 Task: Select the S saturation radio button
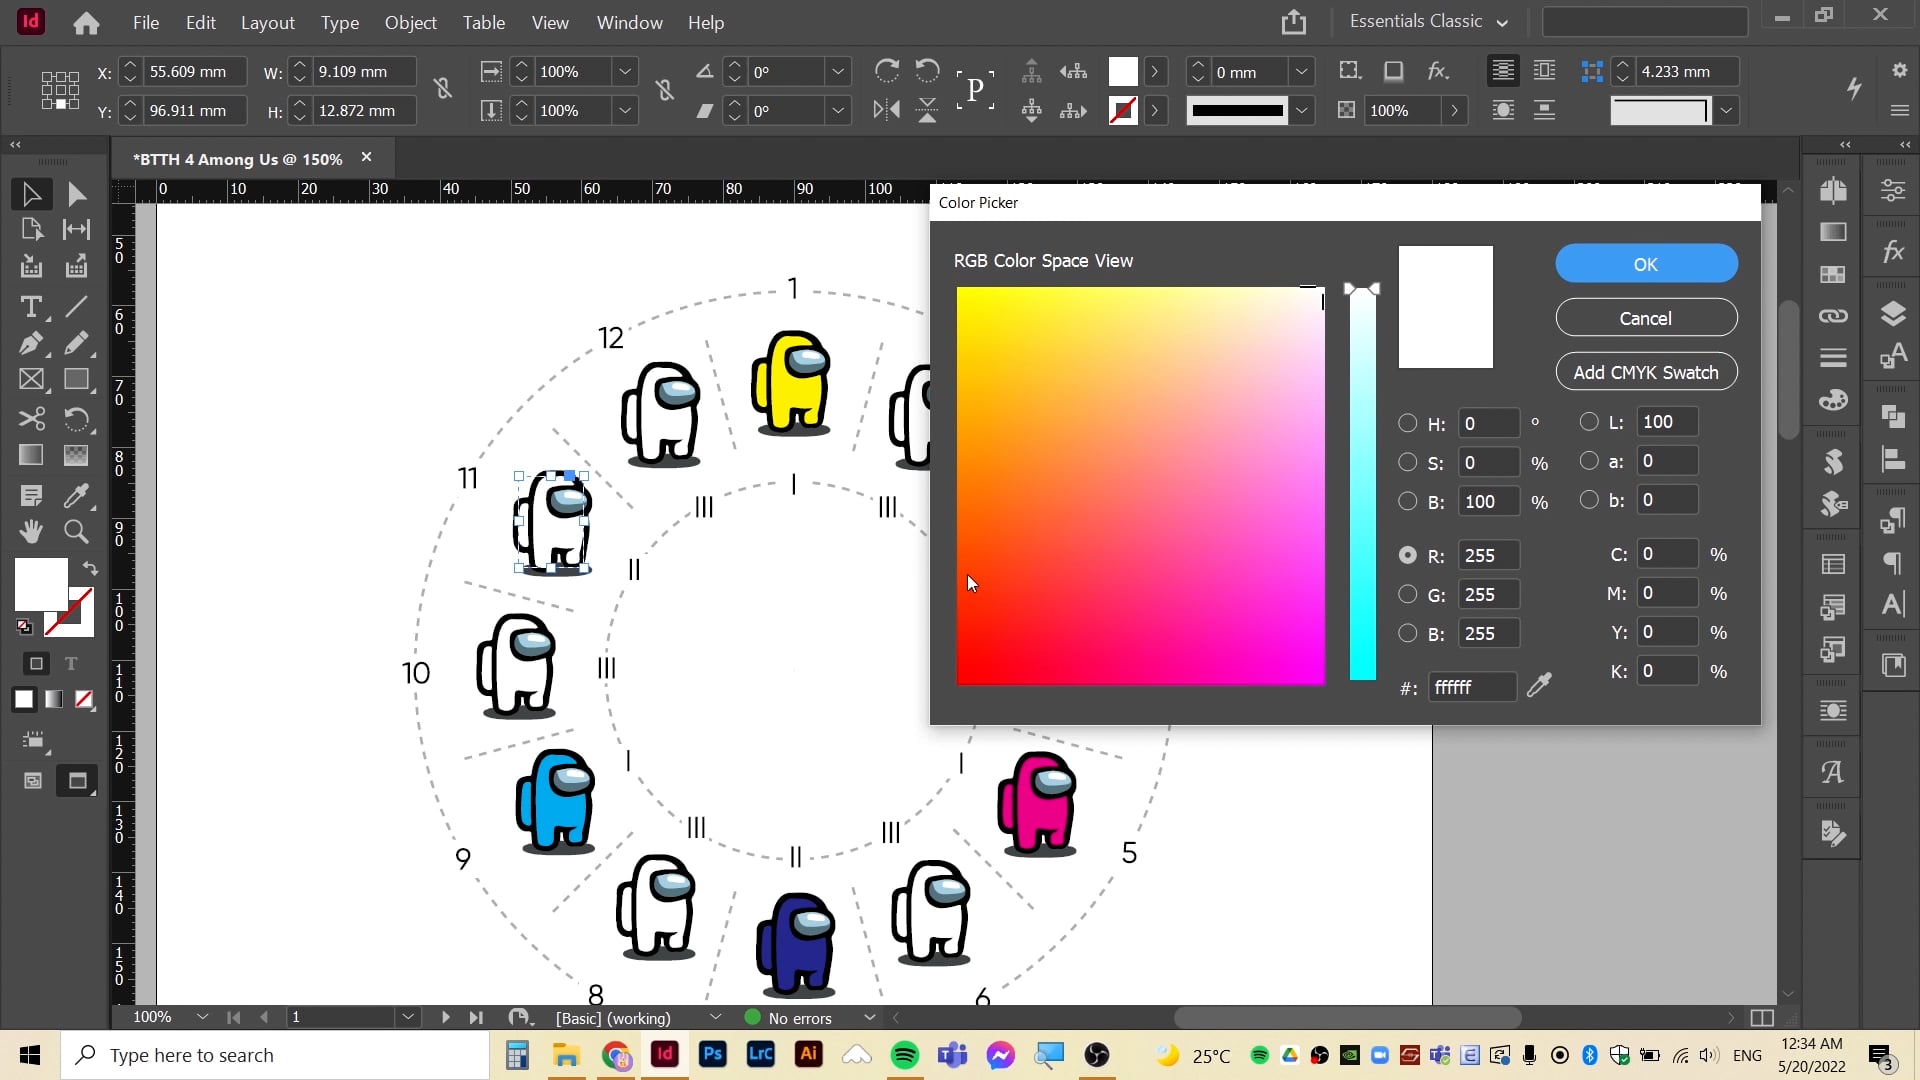[x=1407, y=462]
